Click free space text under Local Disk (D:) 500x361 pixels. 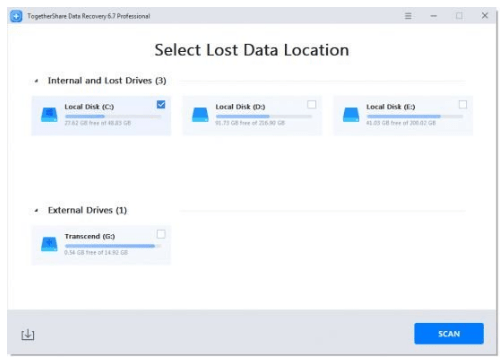tap(250, 123)
